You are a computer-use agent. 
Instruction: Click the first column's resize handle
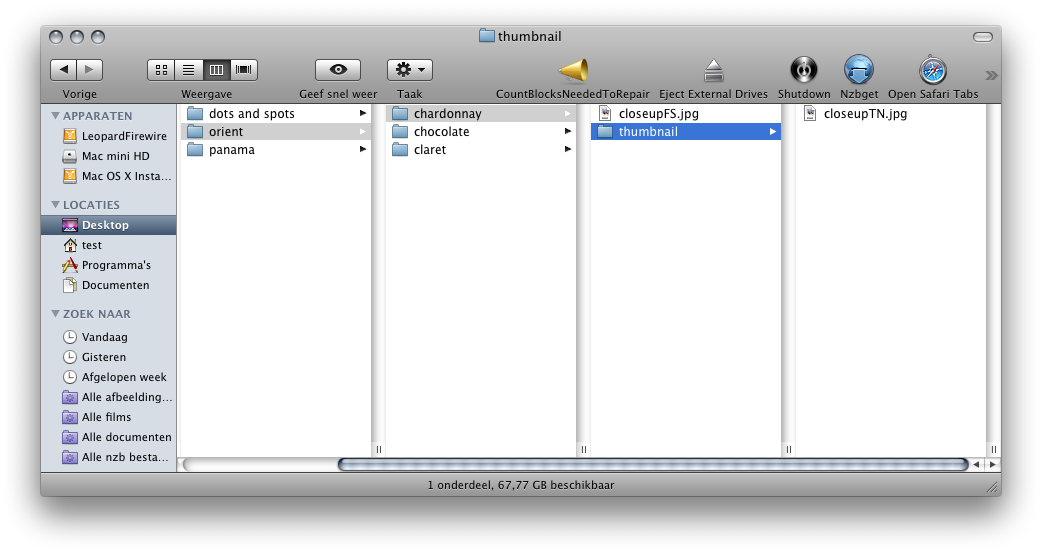pyautogui.click(x=379, y=450)
